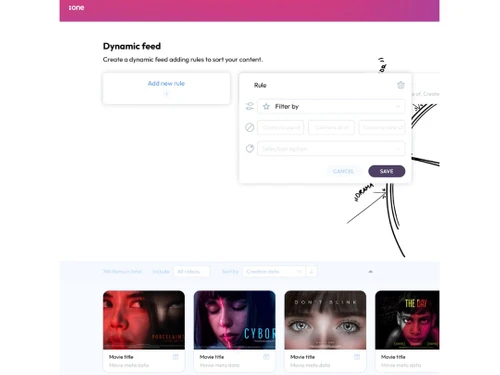
Task: Click the filter sliders icon beside Filter by
Action: tap(249, 106)
